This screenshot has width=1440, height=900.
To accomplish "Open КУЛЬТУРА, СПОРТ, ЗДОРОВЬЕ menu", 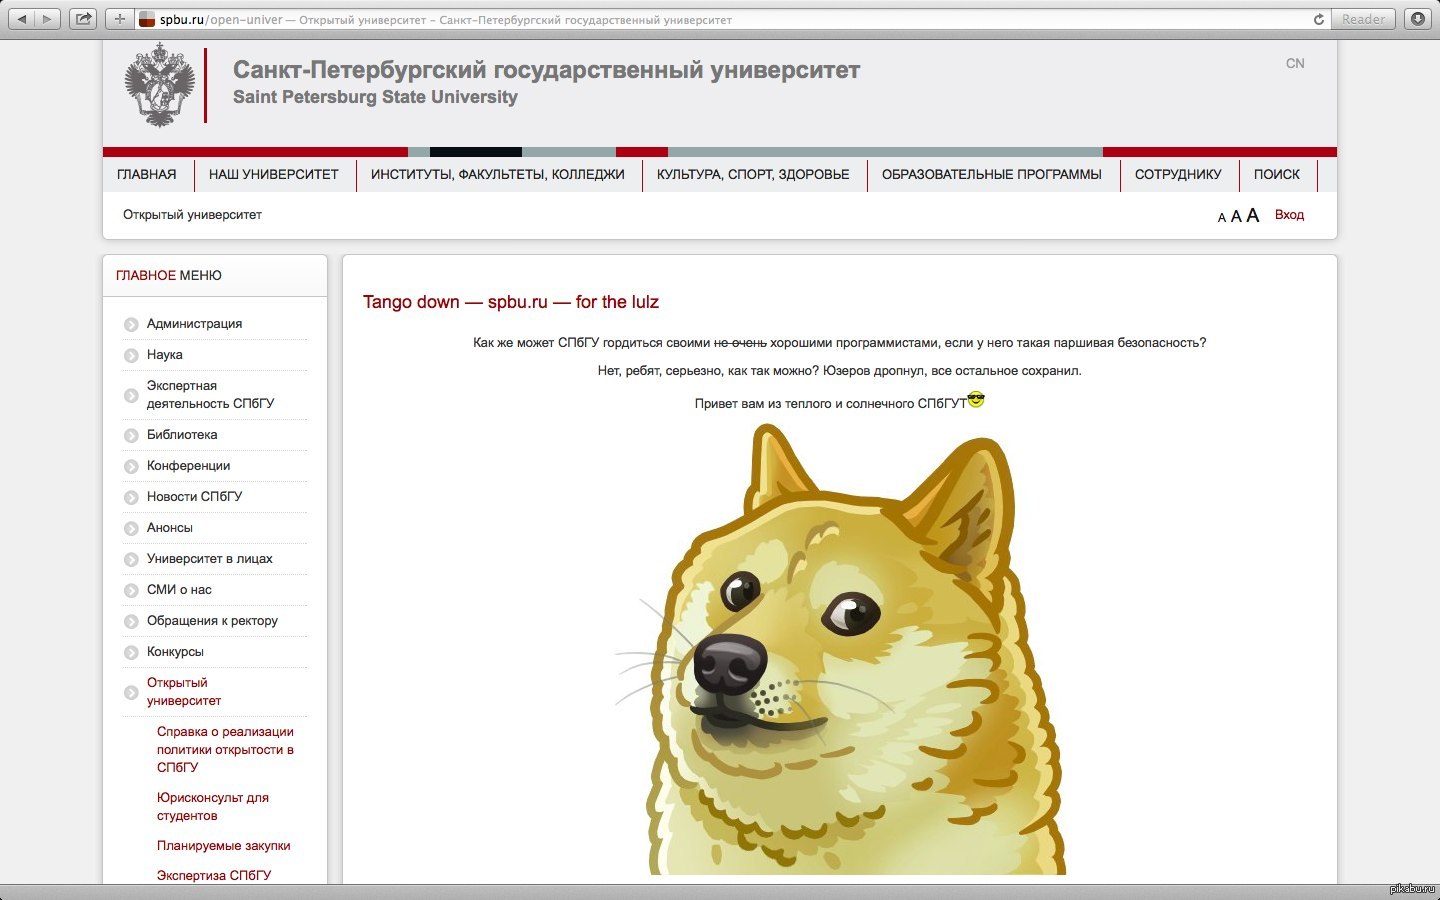I will [x=753, y=174].
